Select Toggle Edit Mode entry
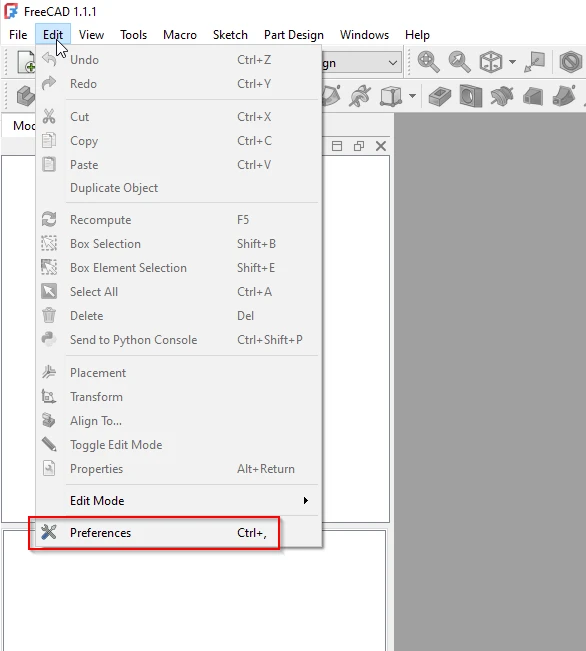Image resolution: width=586 pixels, height=651 pixels. click(179, 445)
